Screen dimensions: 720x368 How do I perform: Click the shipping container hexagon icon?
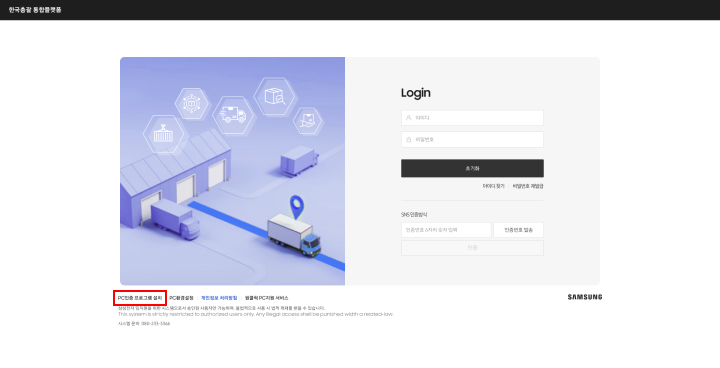coord(163,134)
